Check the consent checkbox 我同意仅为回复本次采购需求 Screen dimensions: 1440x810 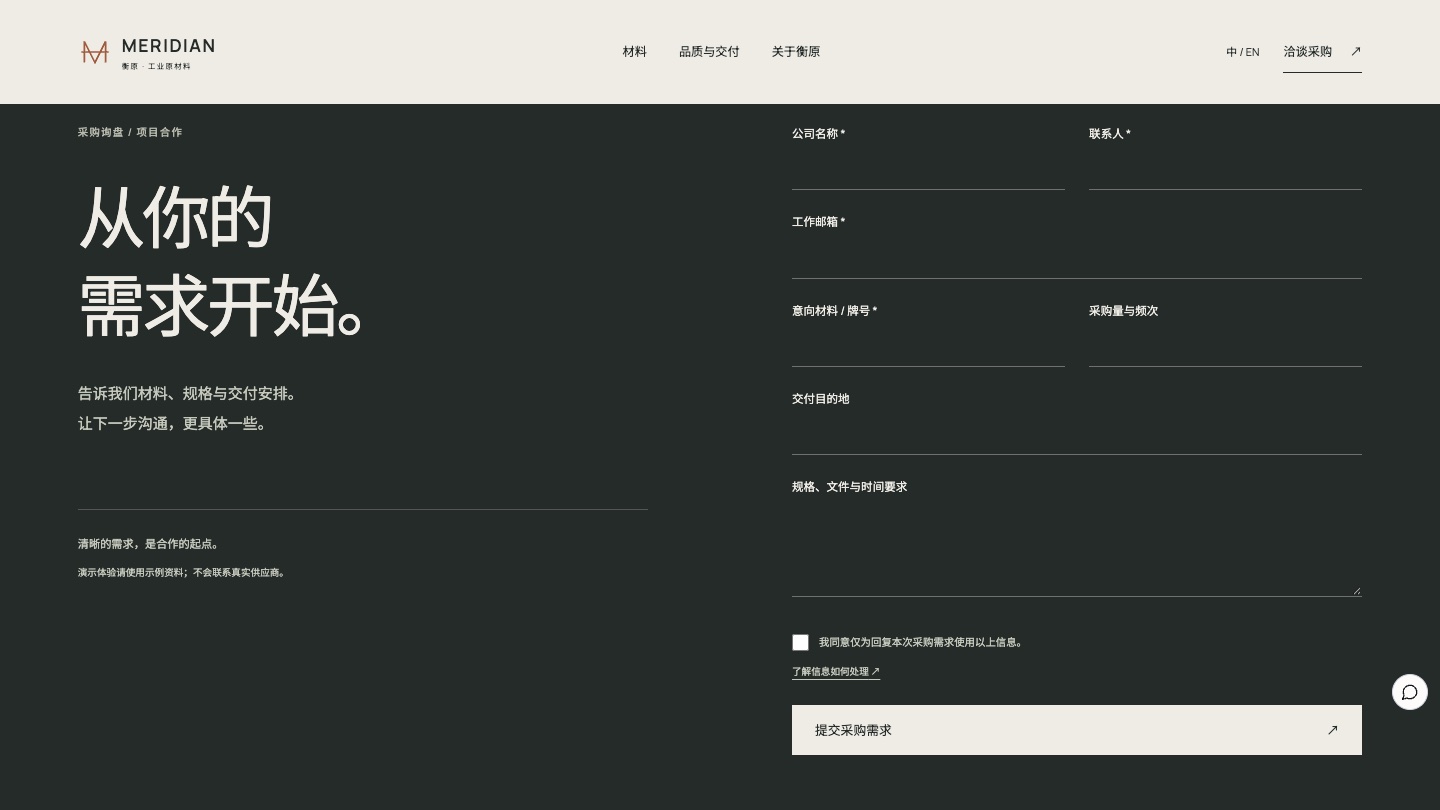[x=800, y=642]
